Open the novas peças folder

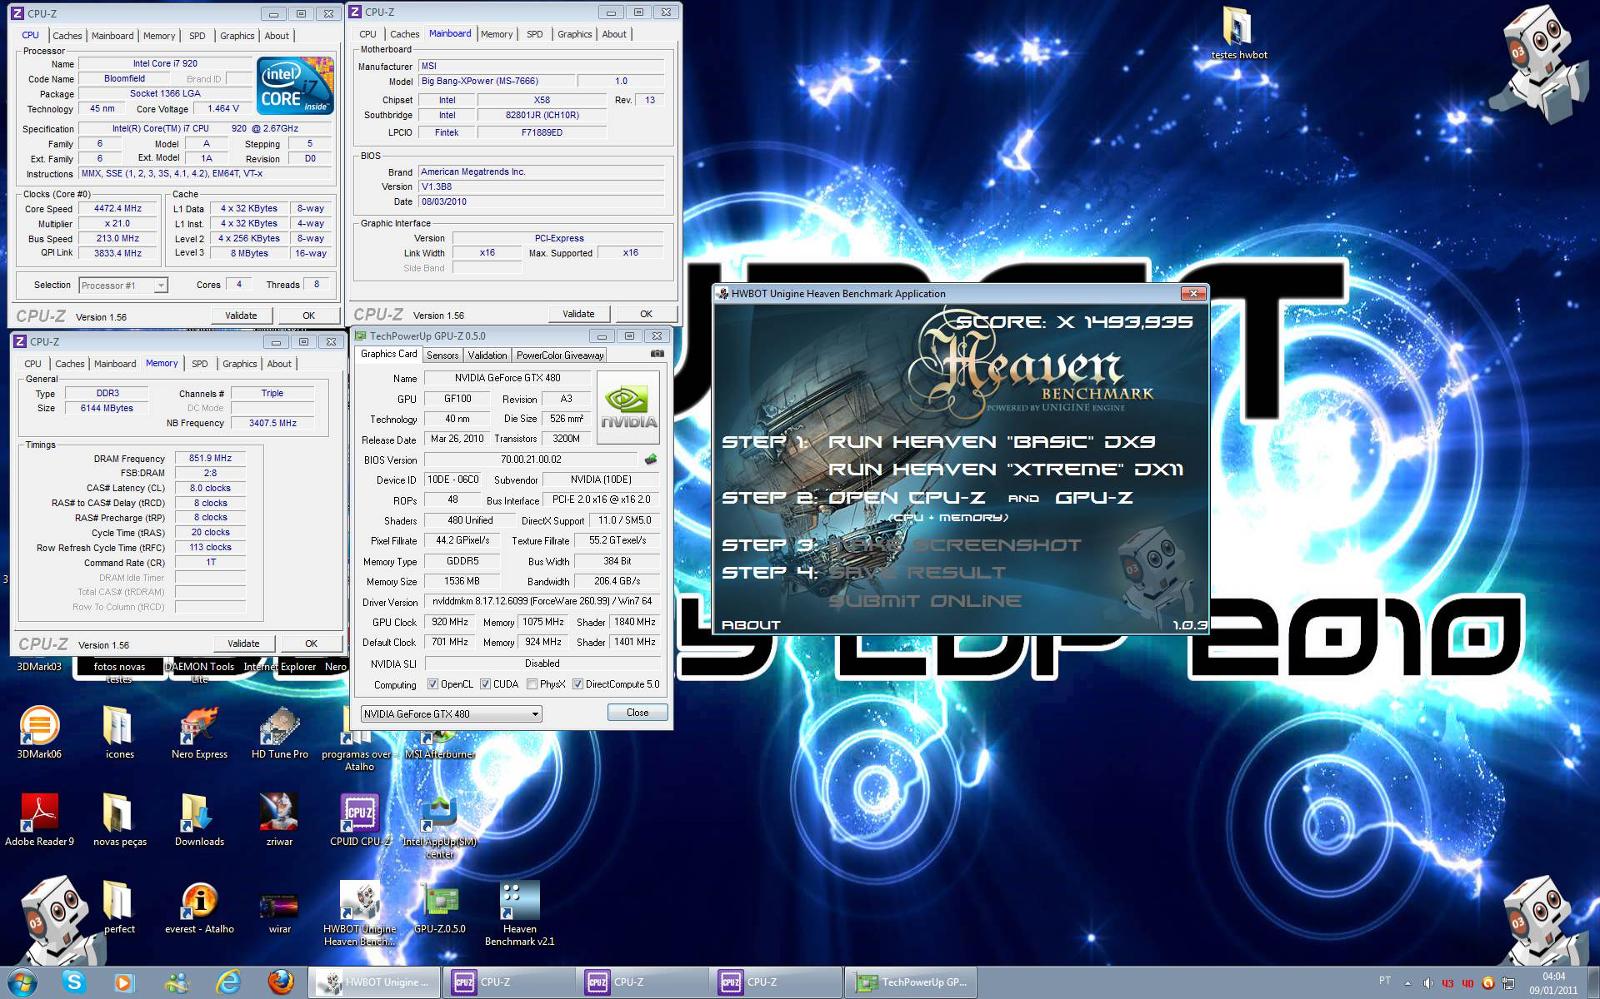[119, 819]
